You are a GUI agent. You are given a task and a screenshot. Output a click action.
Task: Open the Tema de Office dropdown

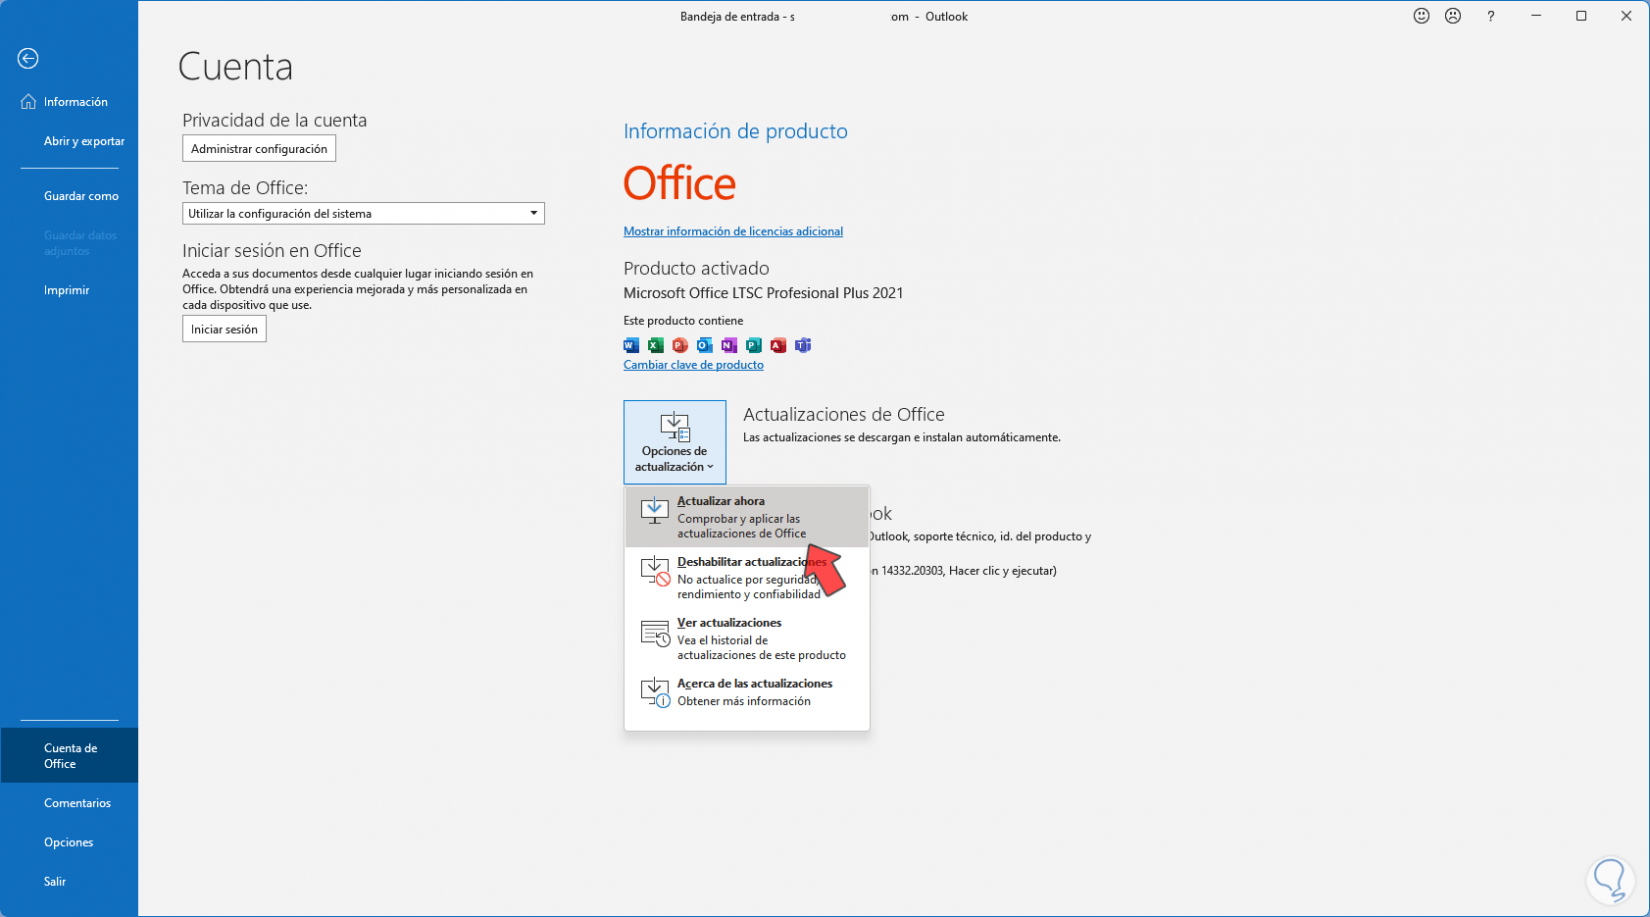[x=363, y=213]
